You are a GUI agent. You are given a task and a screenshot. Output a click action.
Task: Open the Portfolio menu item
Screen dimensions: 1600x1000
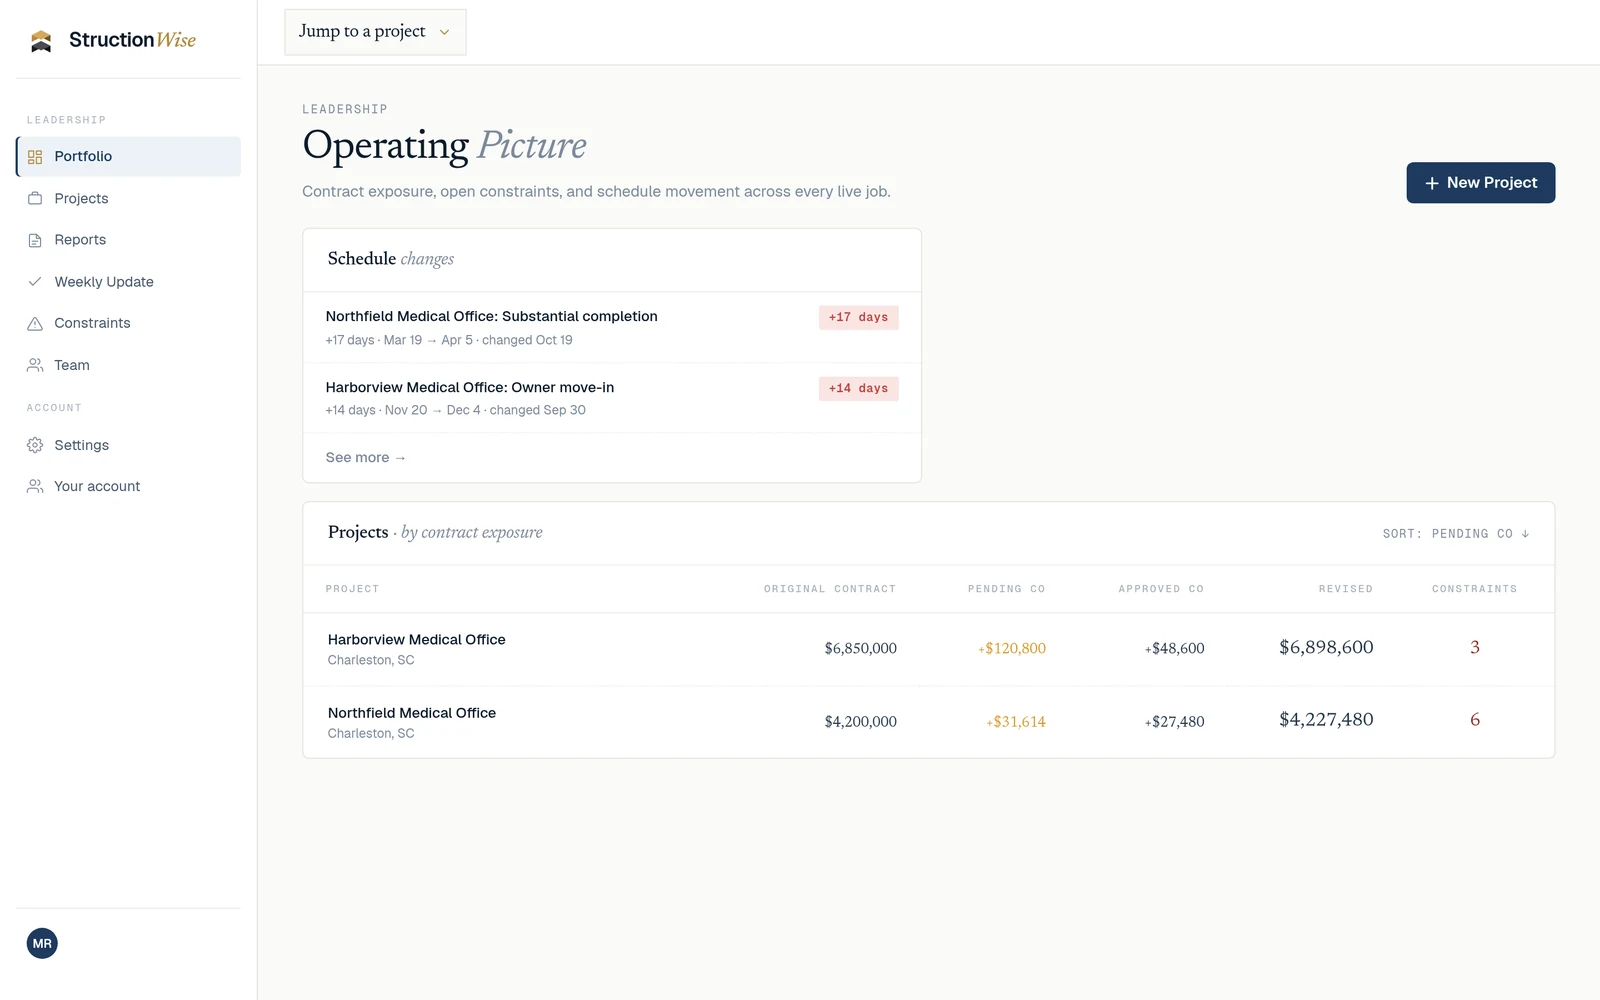tap(129, 157)
